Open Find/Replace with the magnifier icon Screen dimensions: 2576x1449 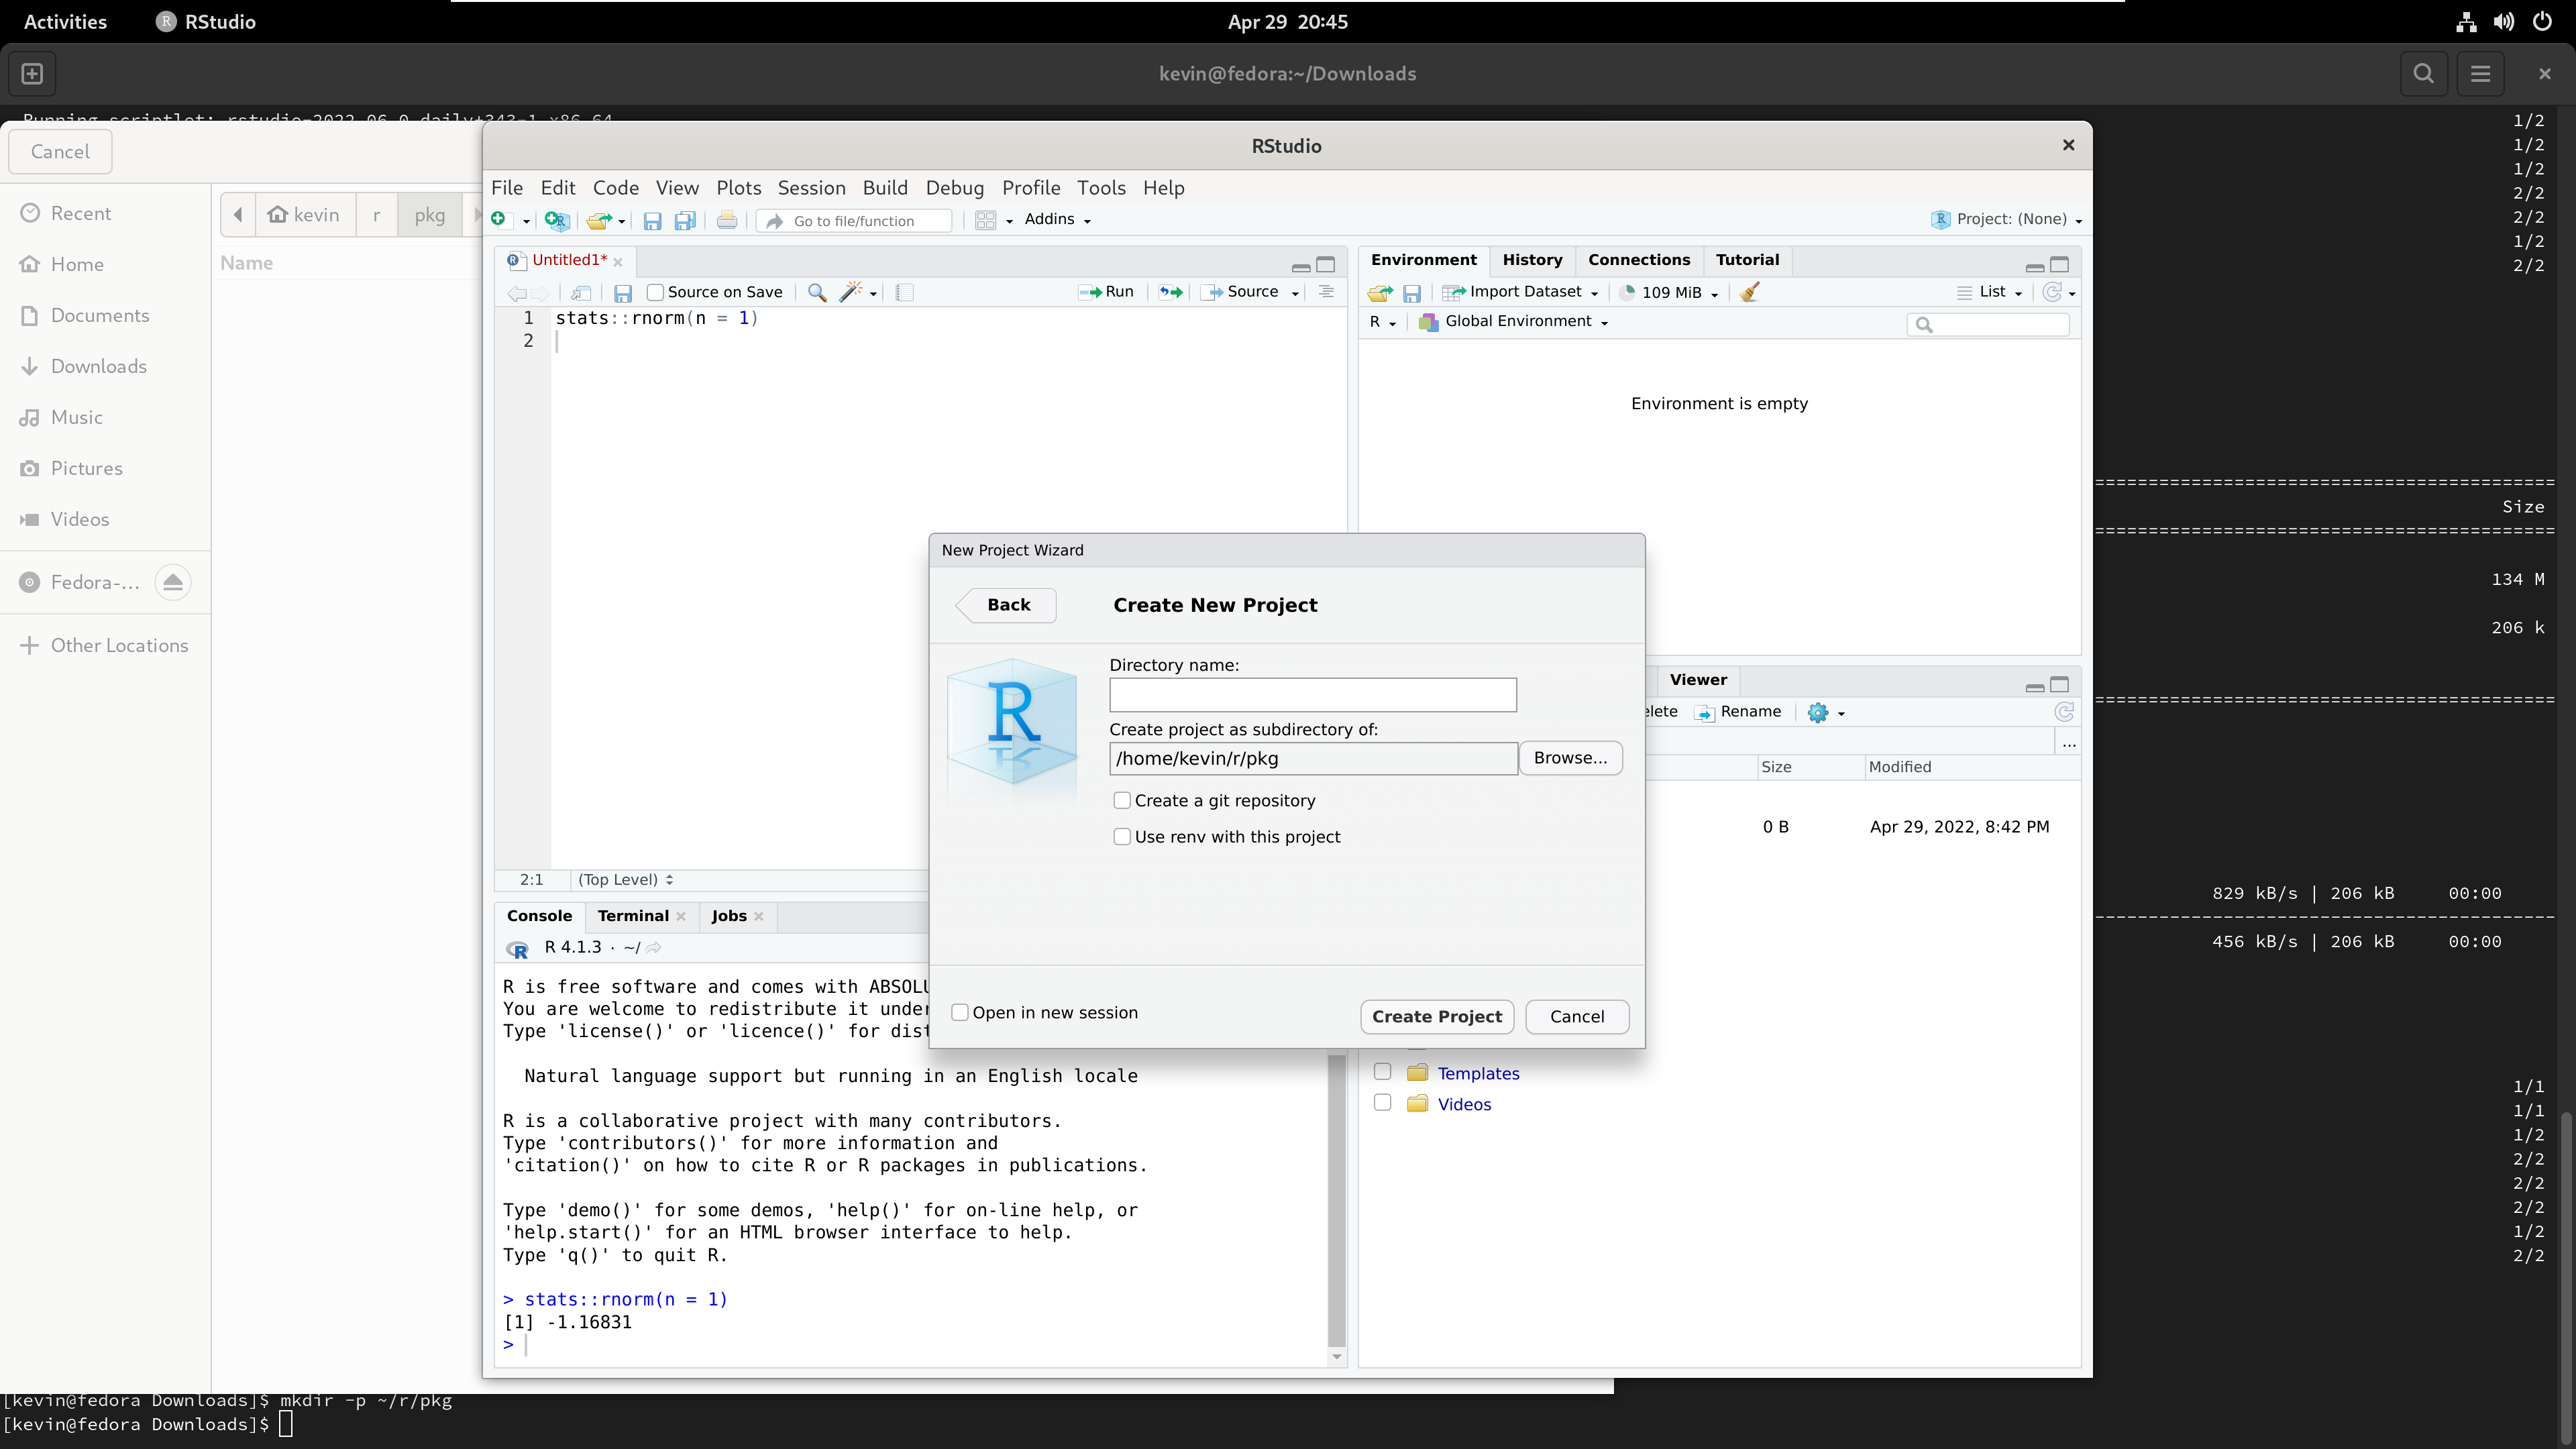(x=817, y=292)
